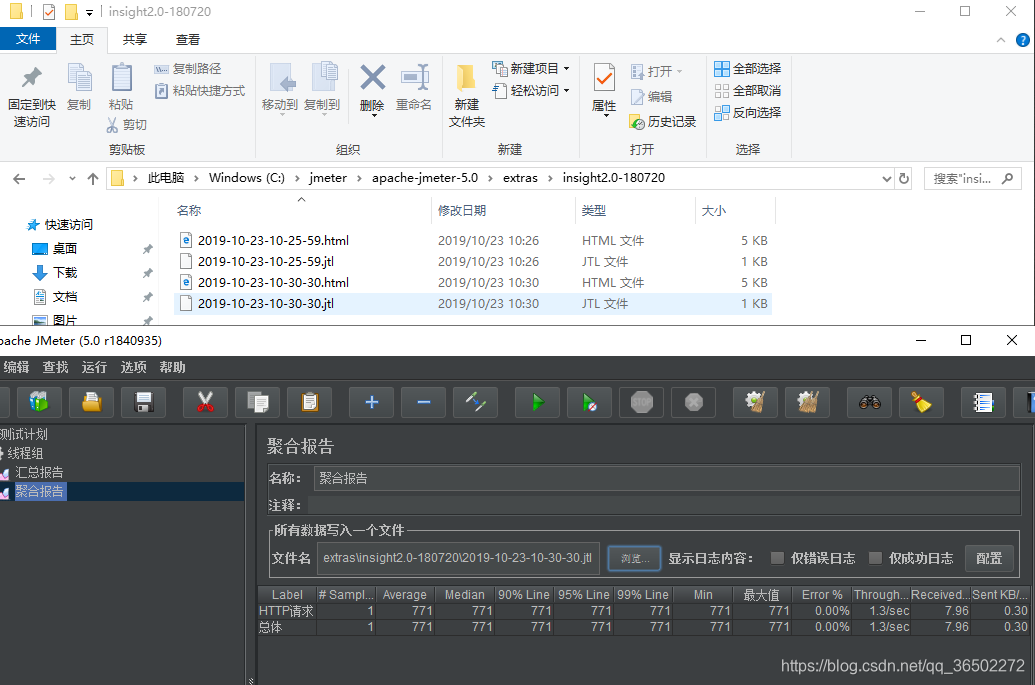
Task: Click the Explorer search box
Action: point(972,179)
